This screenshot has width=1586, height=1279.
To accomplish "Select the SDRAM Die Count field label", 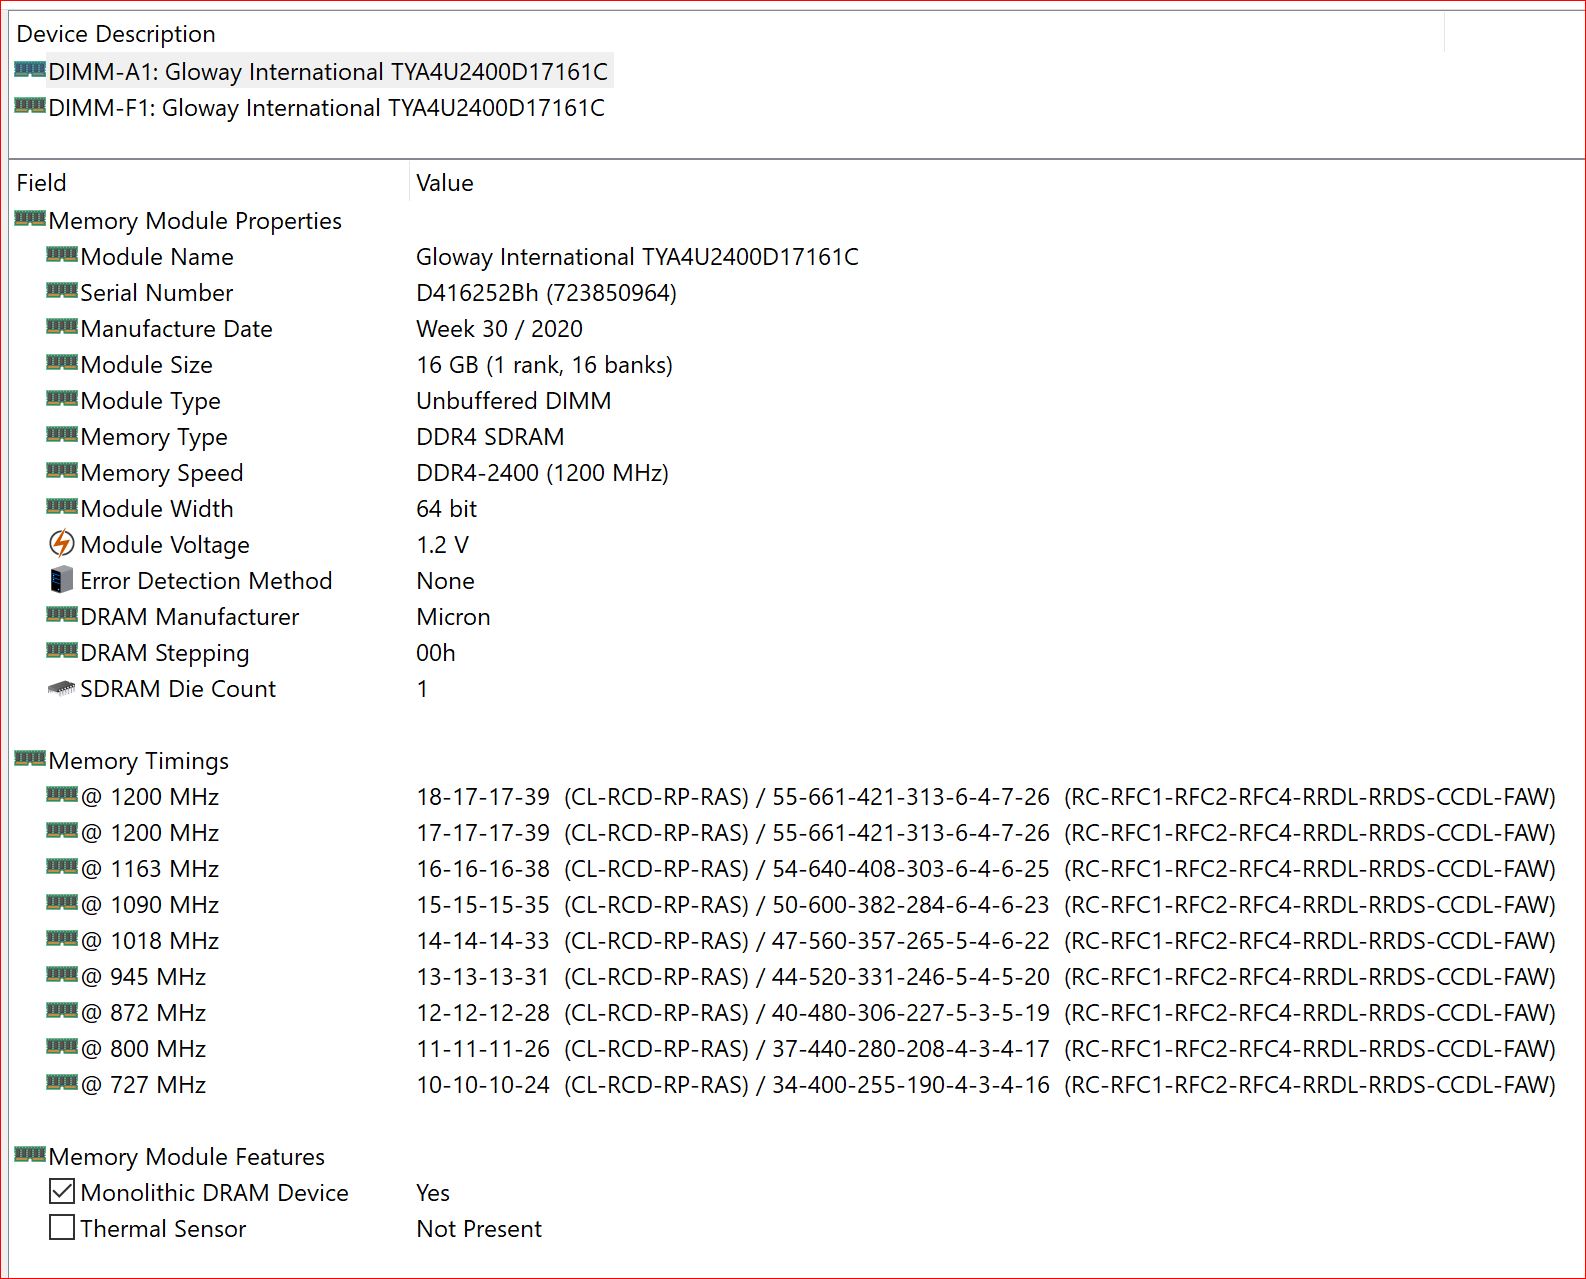I will click(x=178, y=689).
